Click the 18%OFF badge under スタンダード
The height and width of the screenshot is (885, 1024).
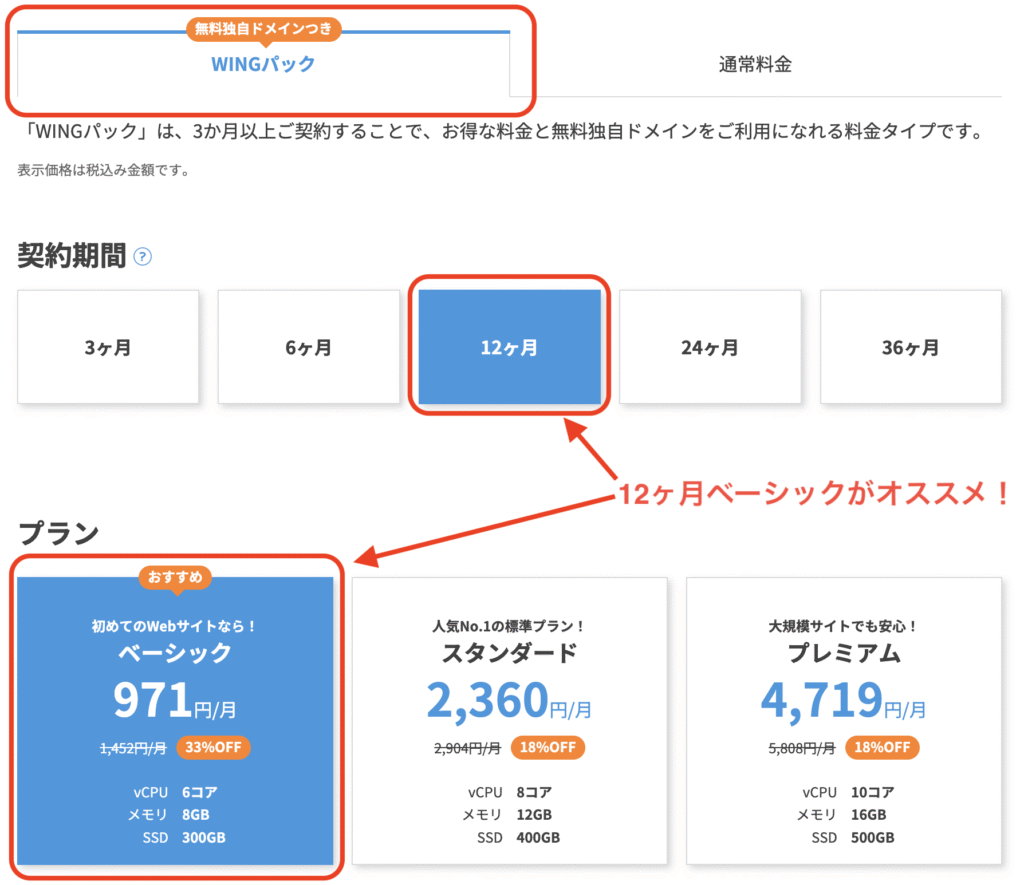tap(548, 747)
